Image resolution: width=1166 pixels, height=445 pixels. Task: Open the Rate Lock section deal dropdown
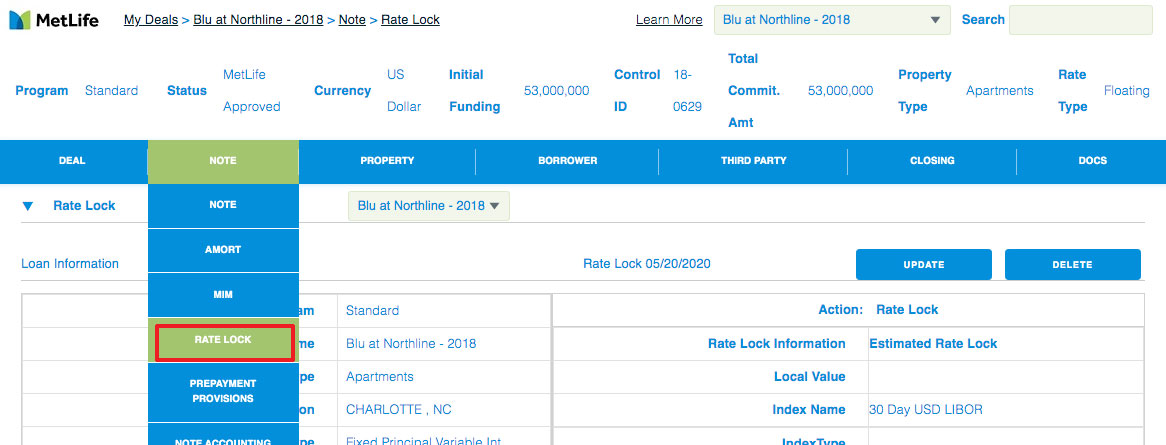pyautogui.click(x=429, y=206)
